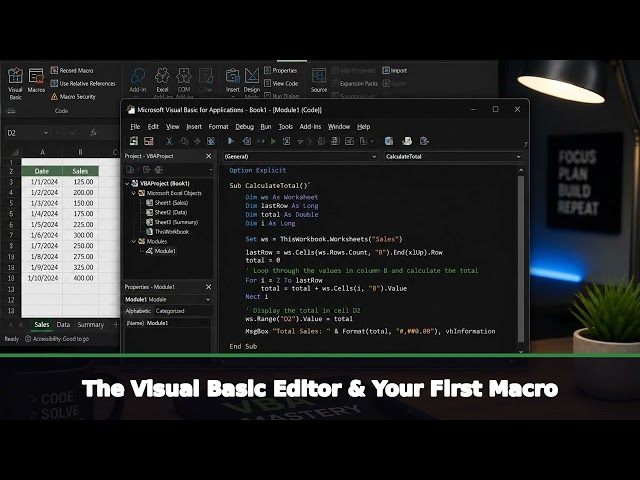Click the View Microsoft Excel icon in VBA toolbar
640x480 pixels.
(x=133, y=141)
